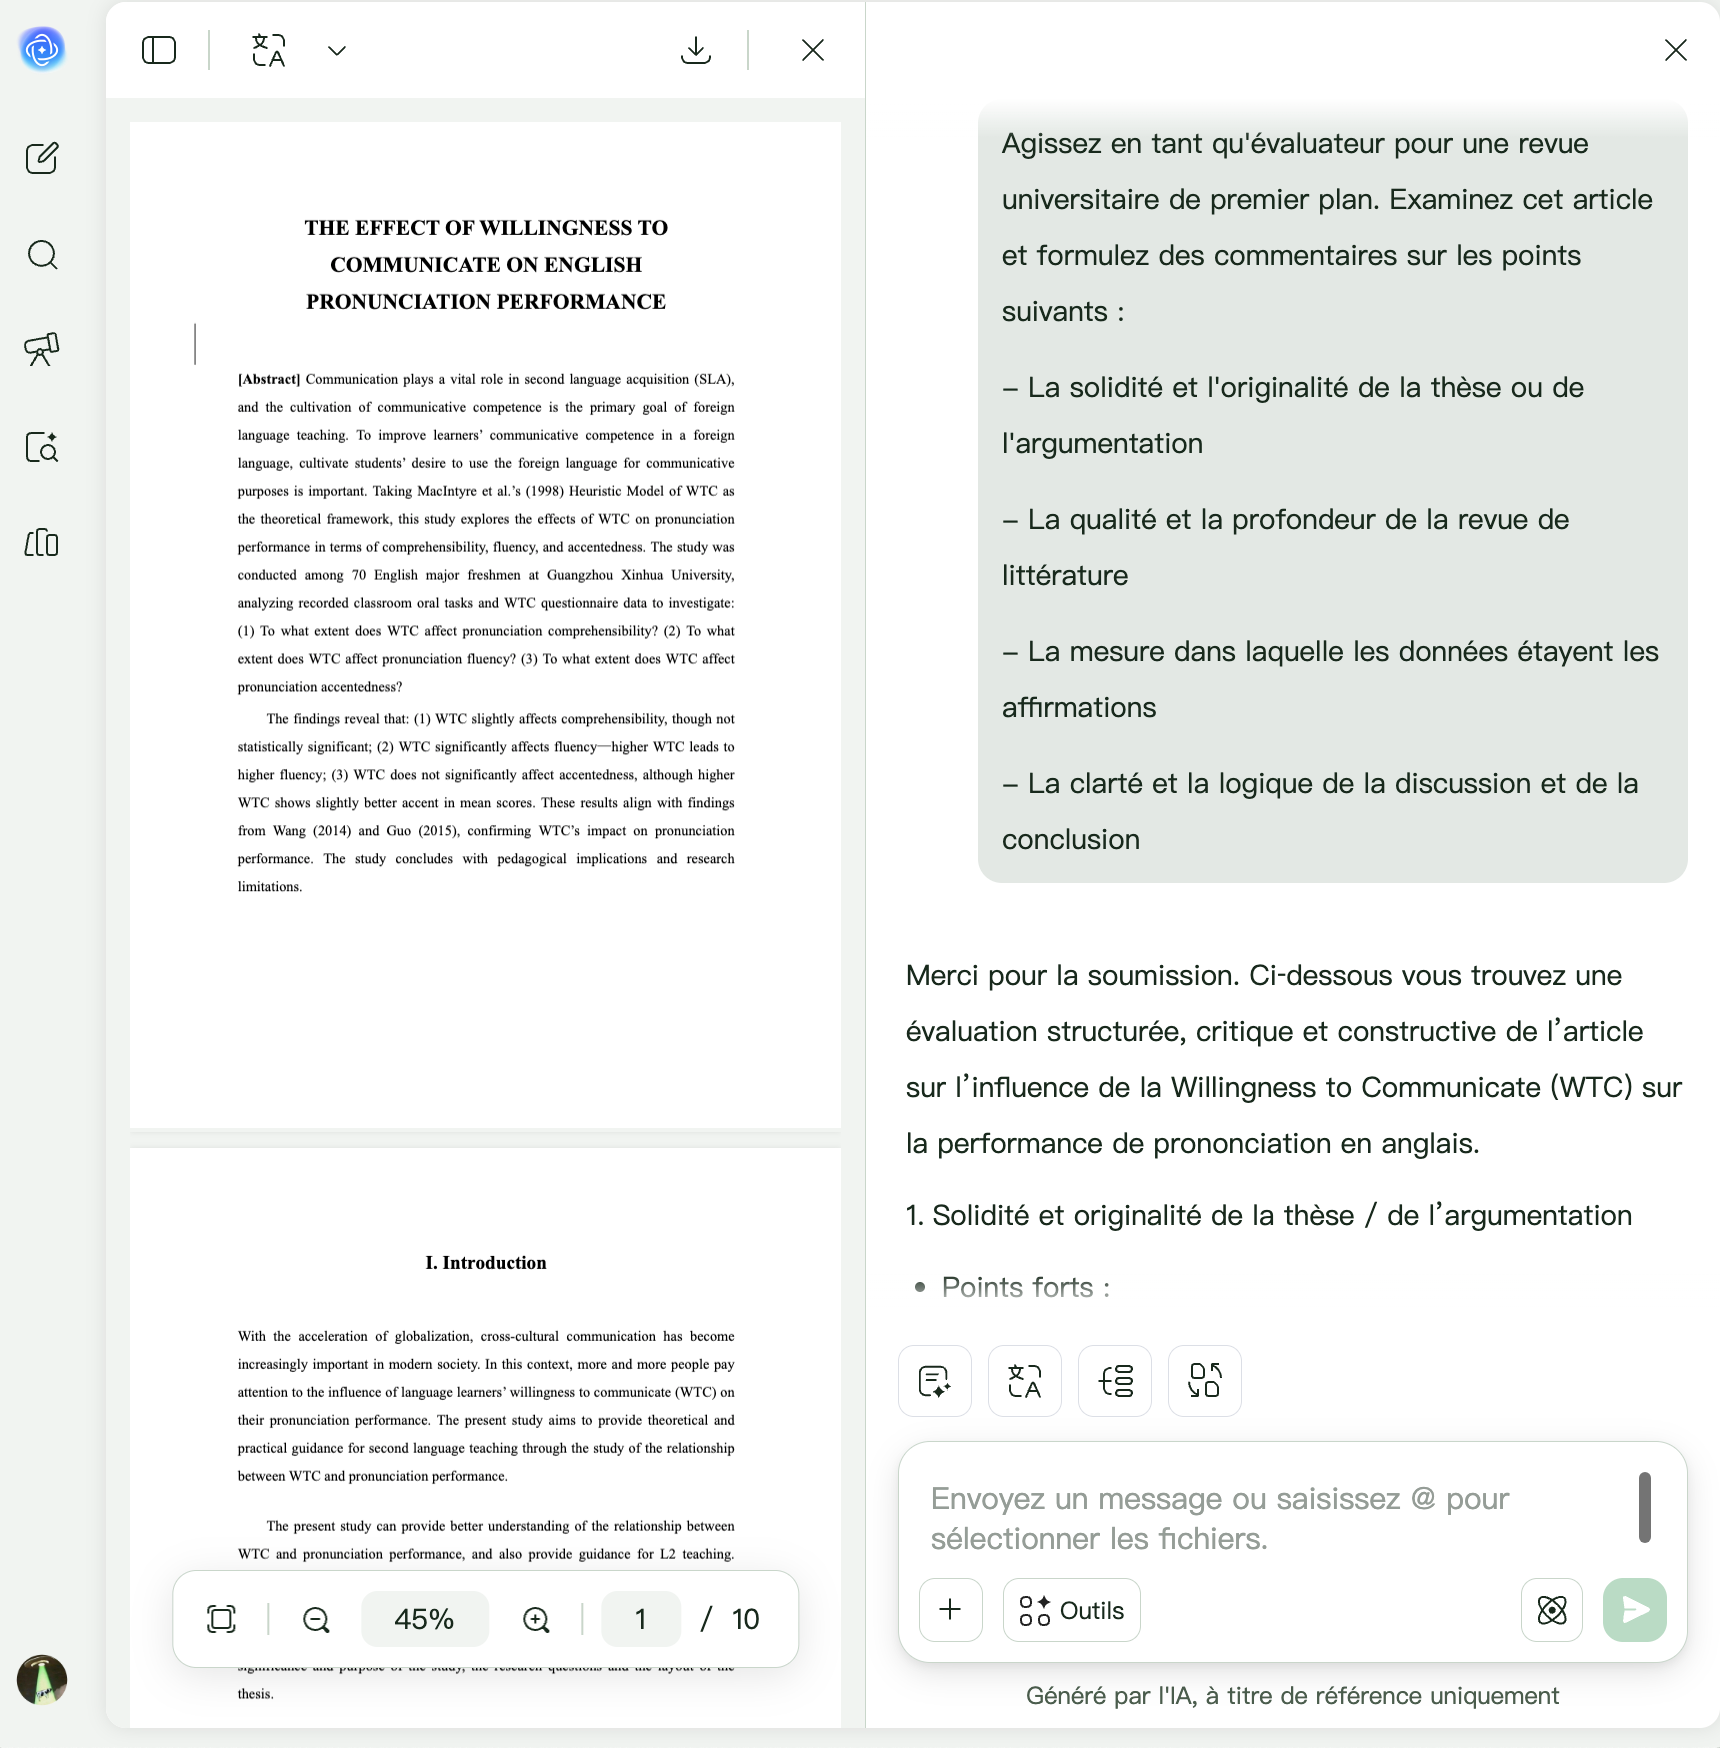Screen dimensions: 1720x1748
Task: Close the PDF viewer panel
Action: click(813, 50)
